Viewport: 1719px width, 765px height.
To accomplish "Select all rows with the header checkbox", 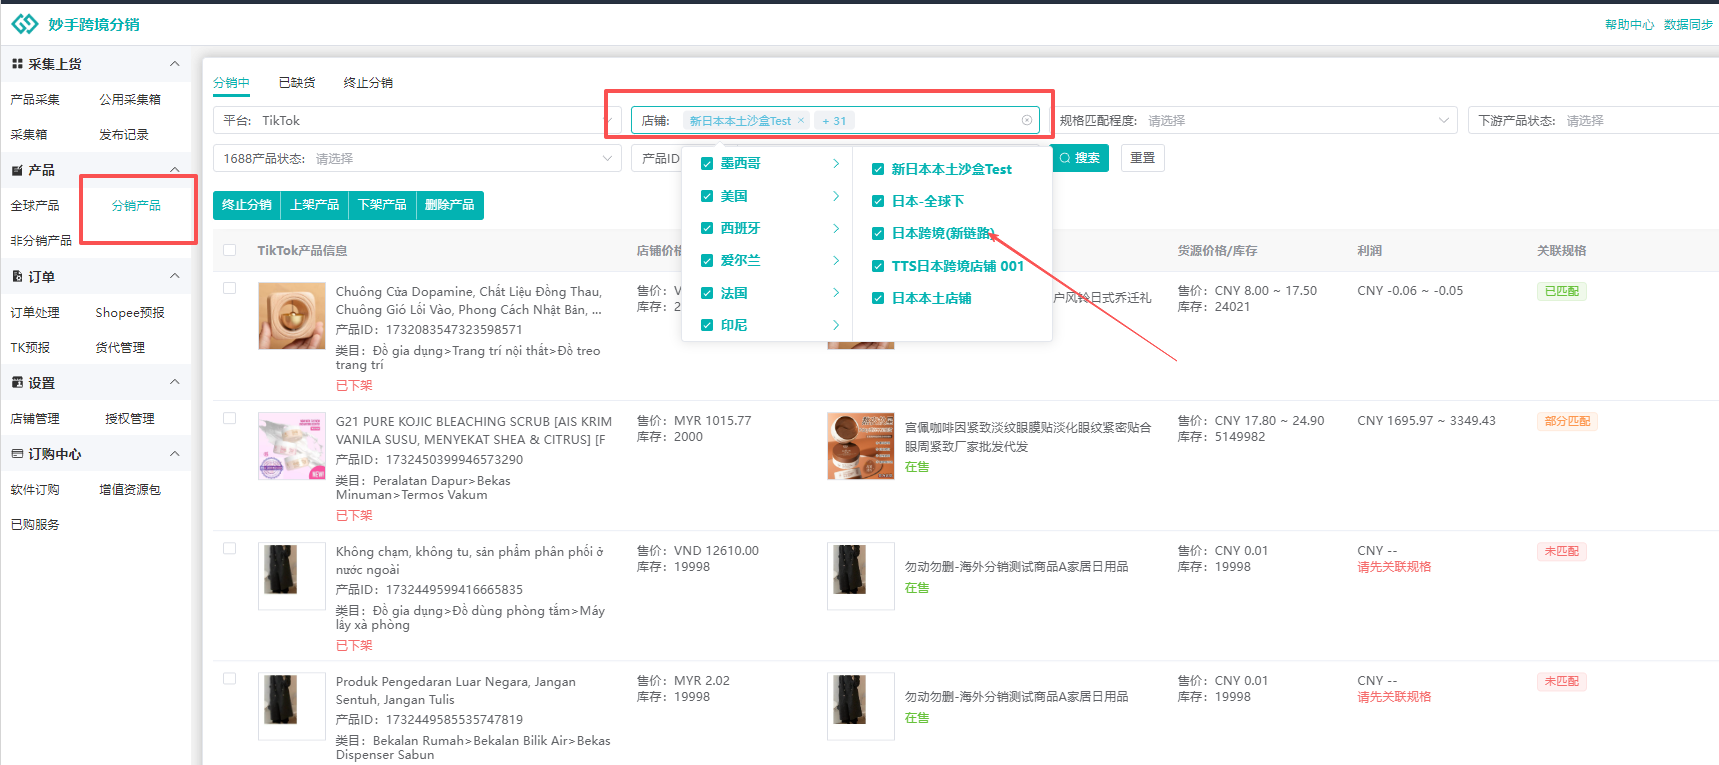I will coord(230,250).
